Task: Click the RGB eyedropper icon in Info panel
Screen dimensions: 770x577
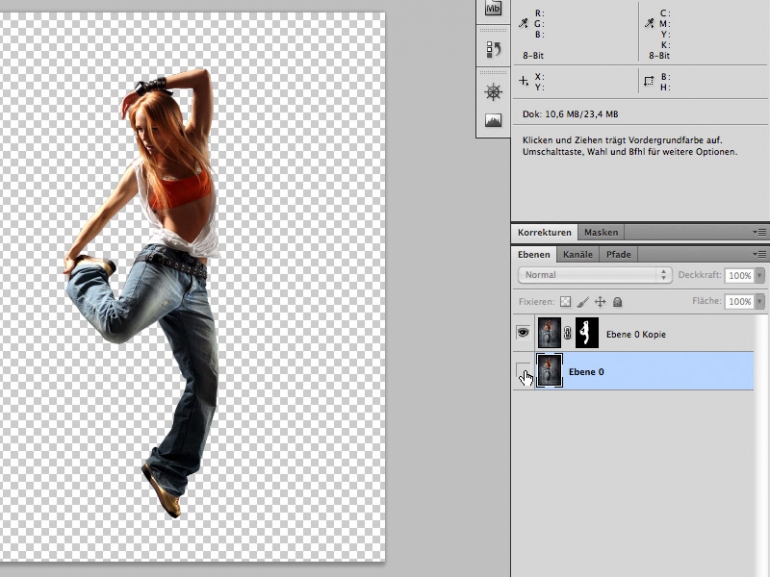Action: [523, 23]
